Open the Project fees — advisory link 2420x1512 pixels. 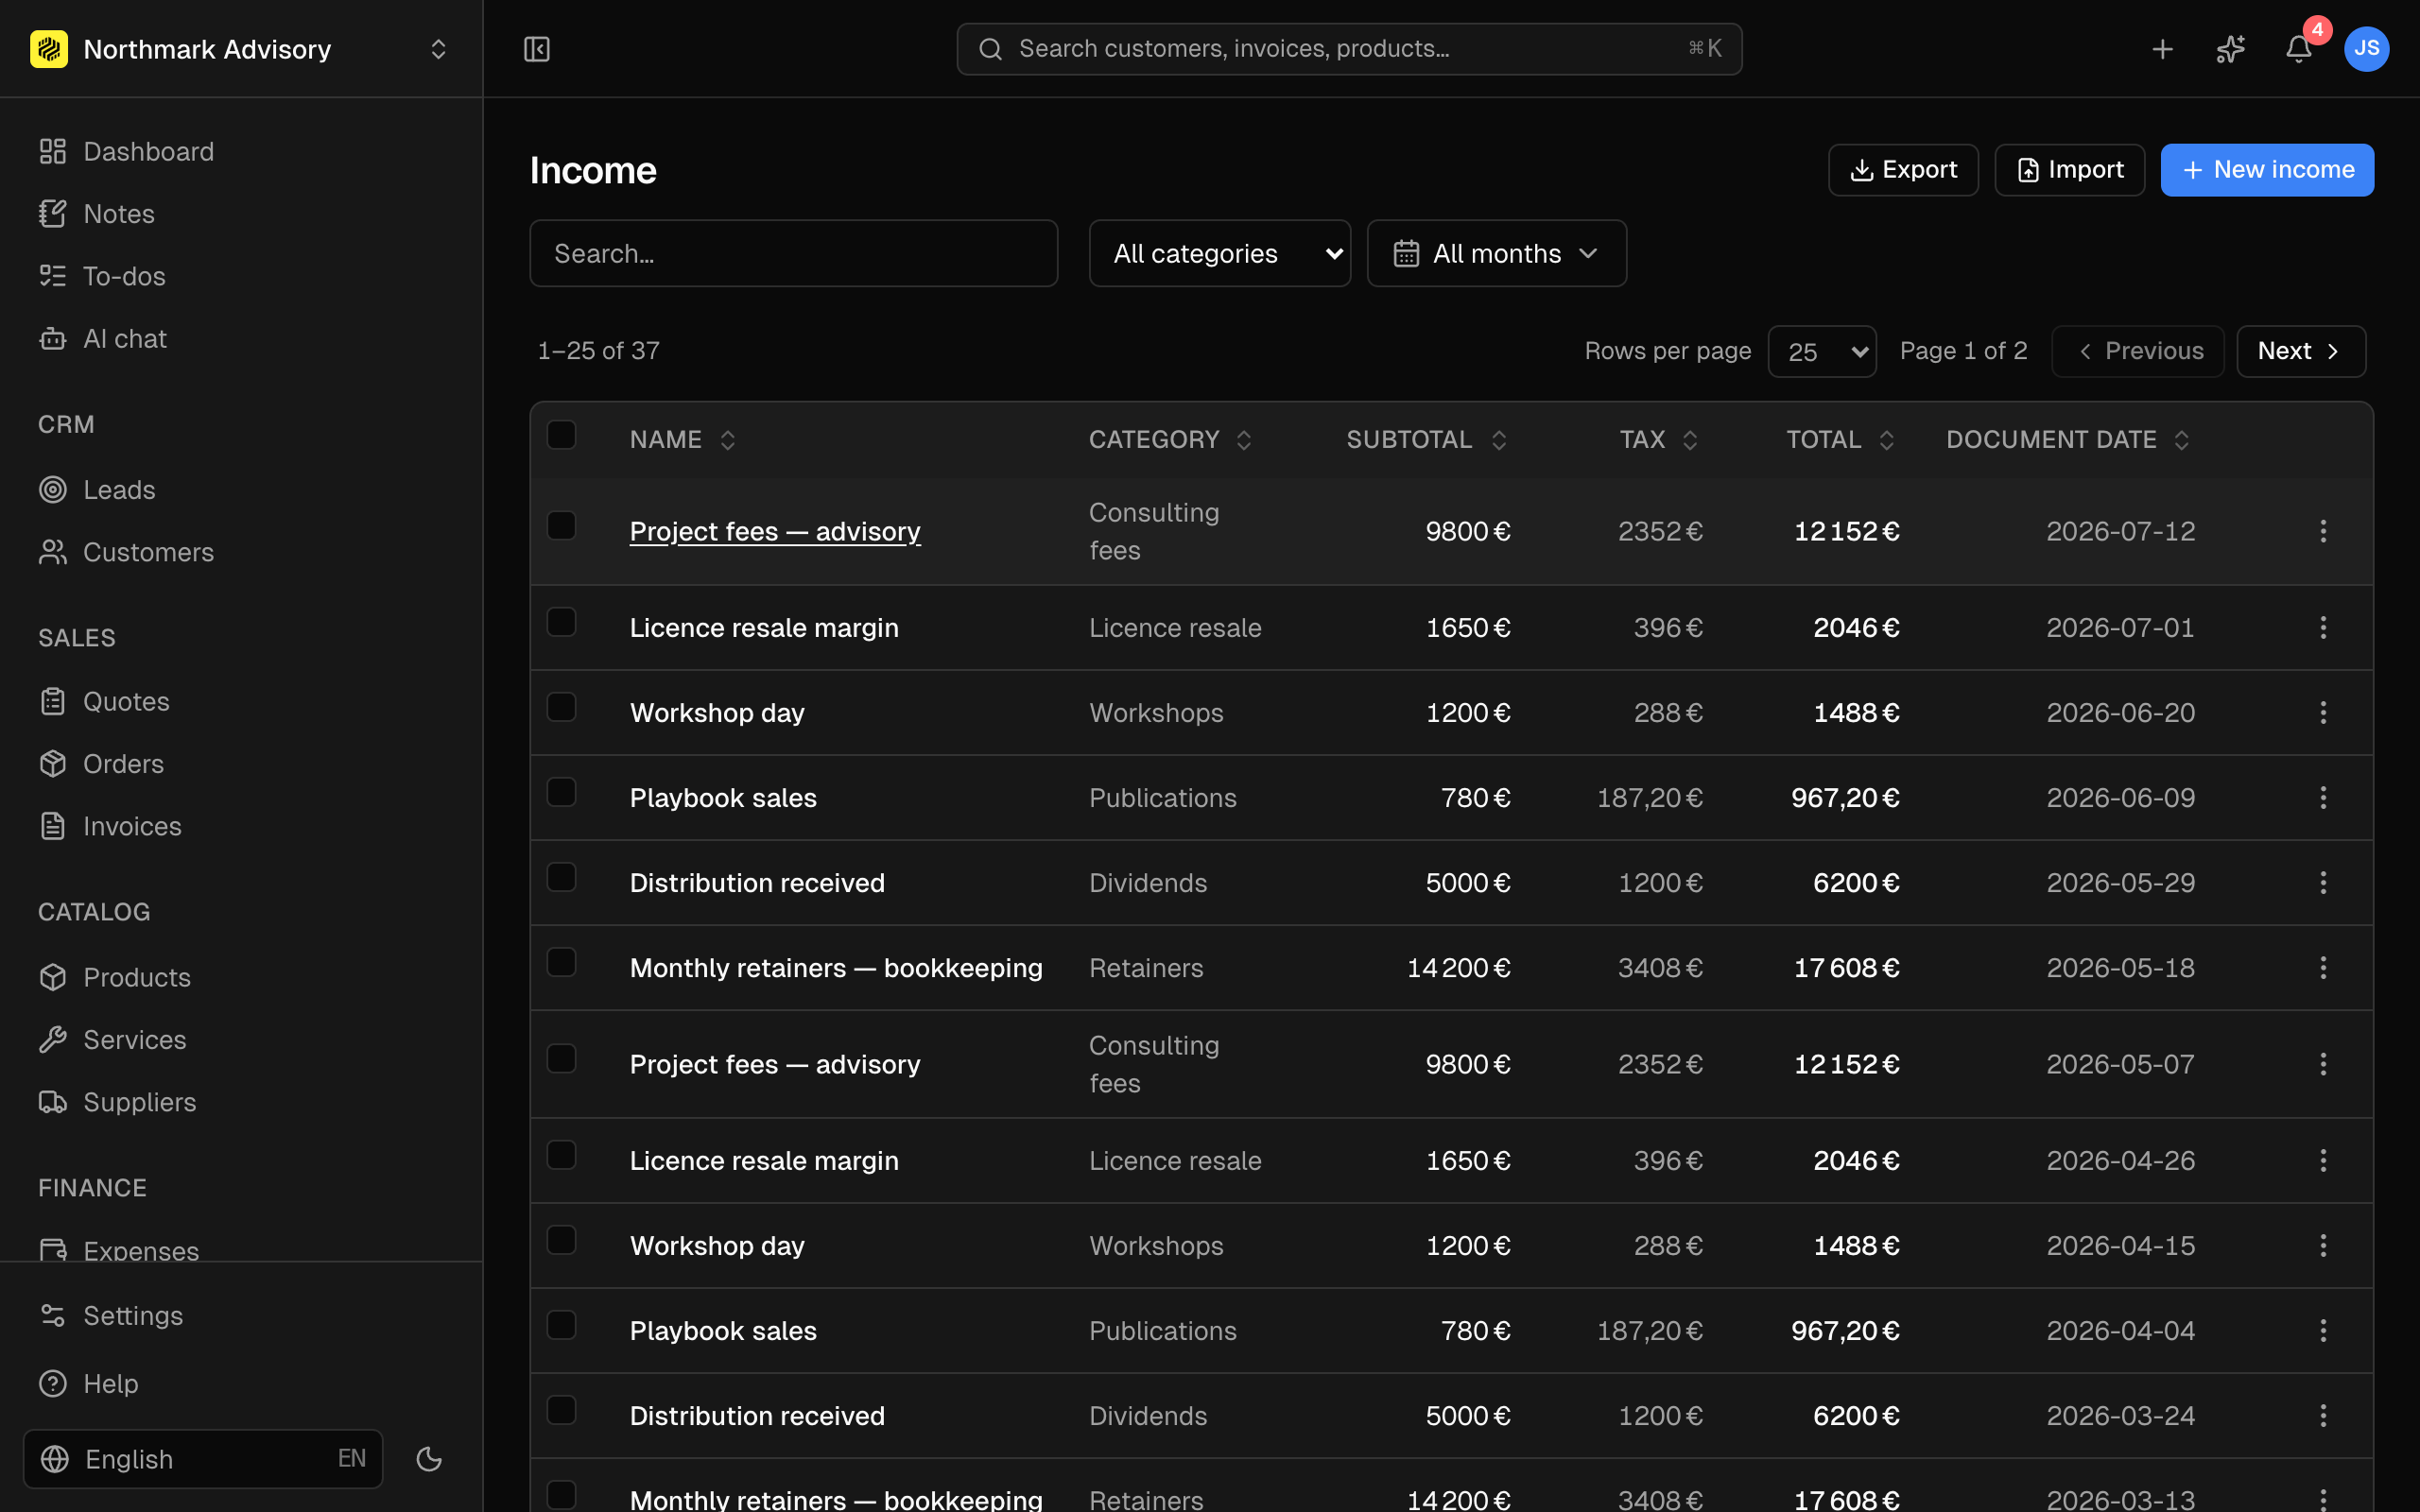(775, 531)
